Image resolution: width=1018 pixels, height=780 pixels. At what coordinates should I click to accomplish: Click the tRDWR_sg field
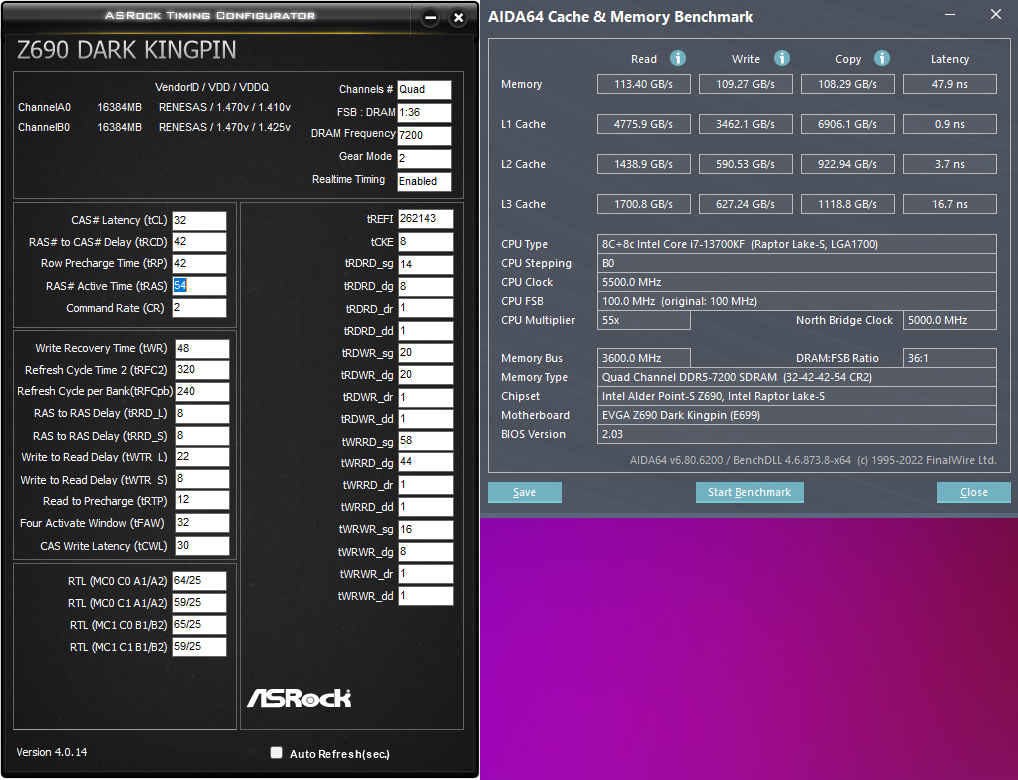click(426, 353)
